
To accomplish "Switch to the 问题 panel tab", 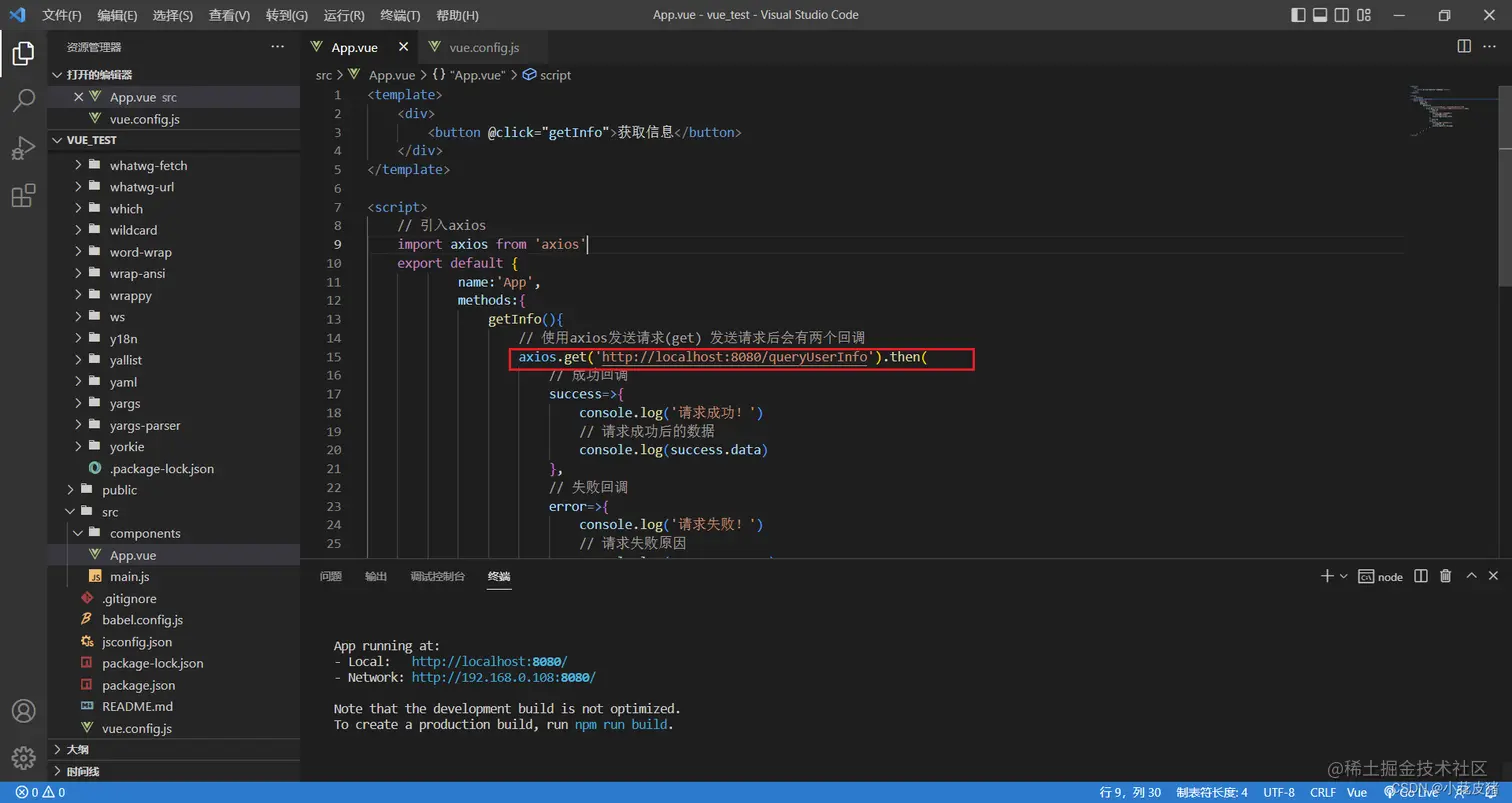I will (x=331, y=576).
